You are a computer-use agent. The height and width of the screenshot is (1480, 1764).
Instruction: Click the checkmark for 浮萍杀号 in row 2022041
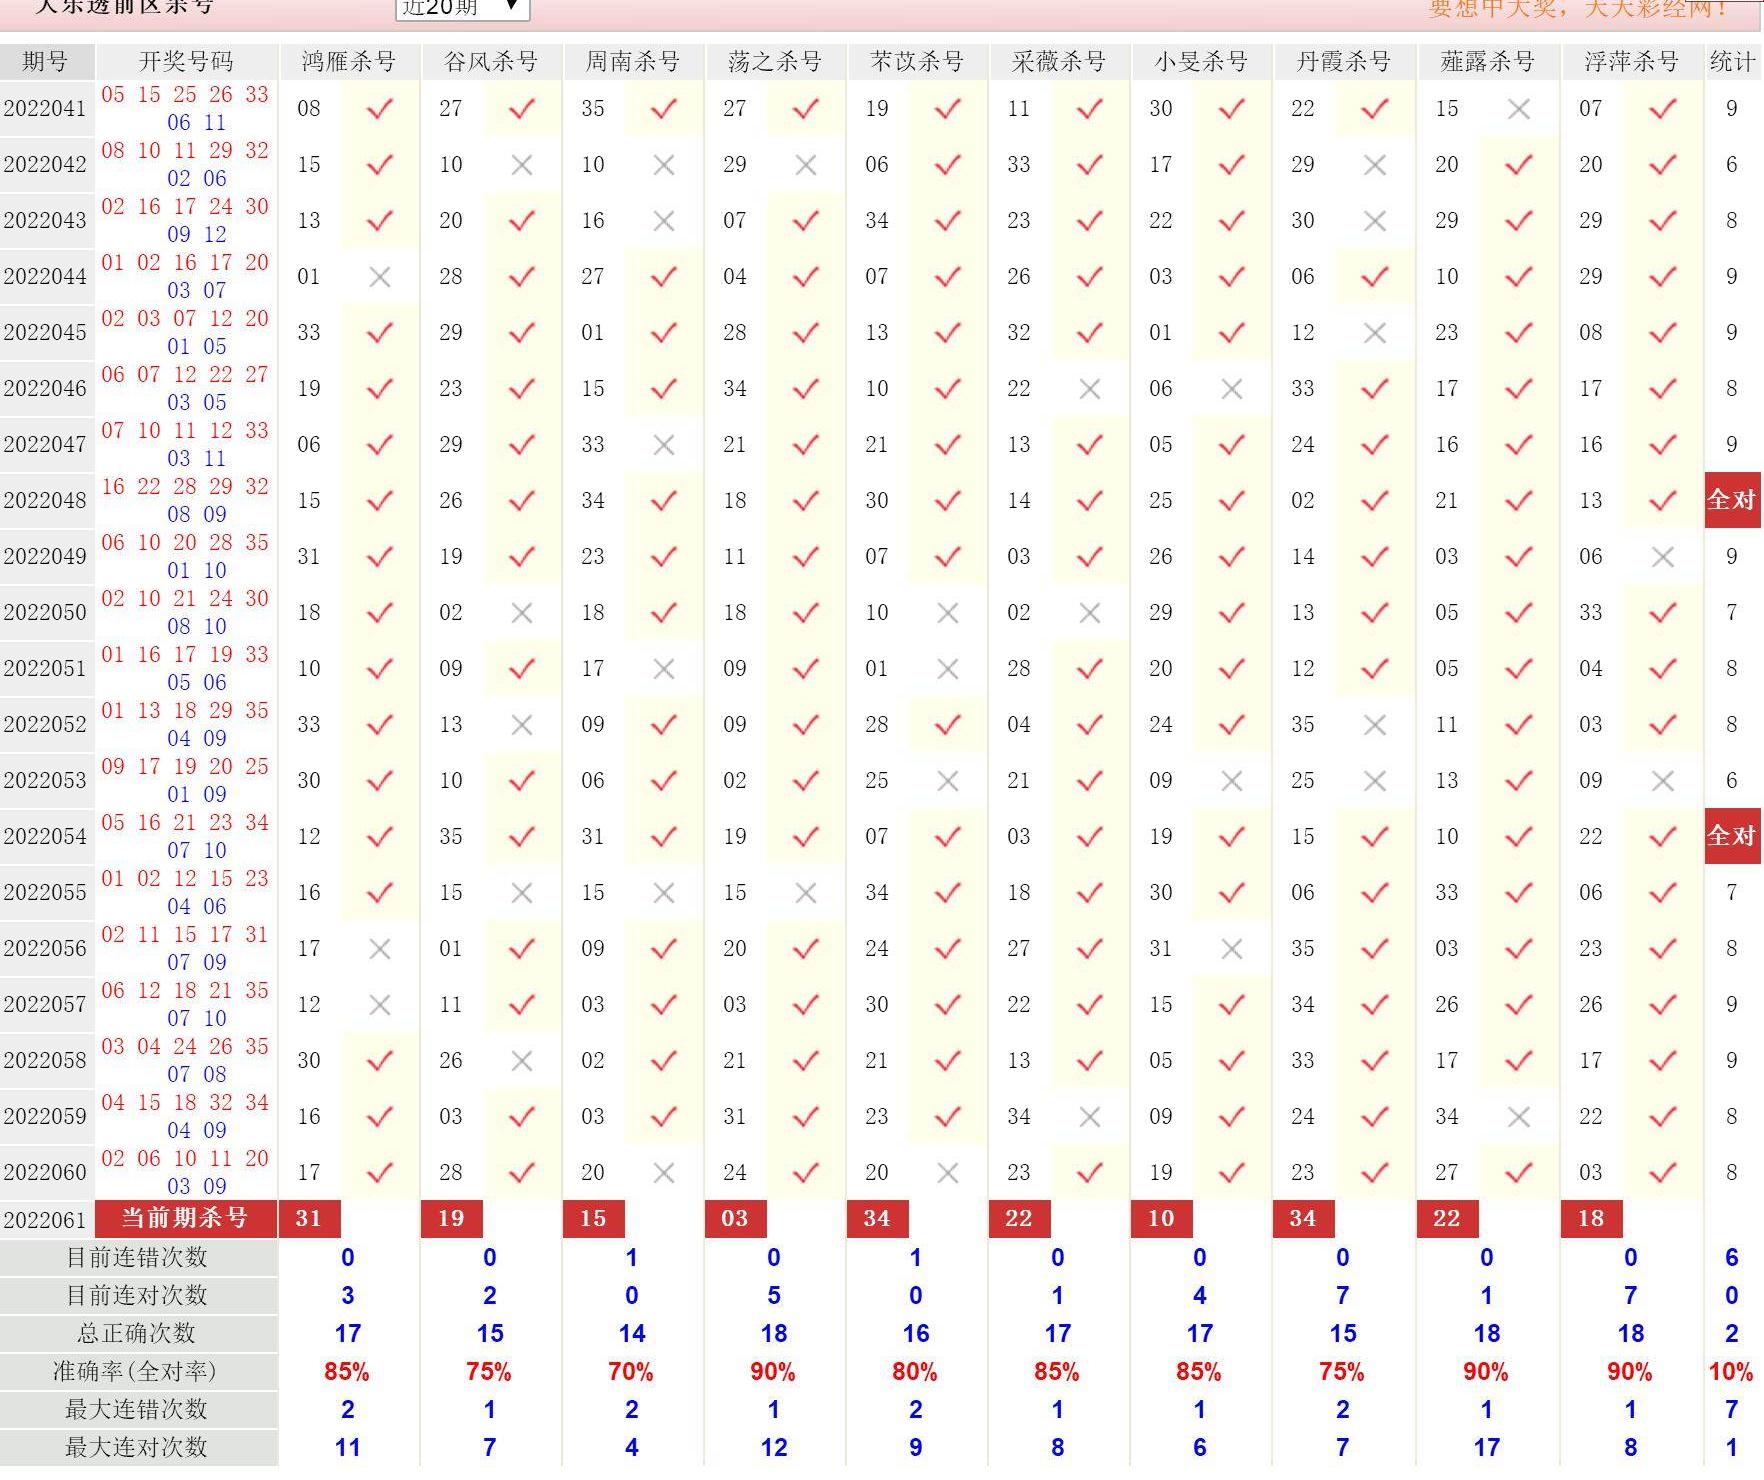pos(1662,109)
